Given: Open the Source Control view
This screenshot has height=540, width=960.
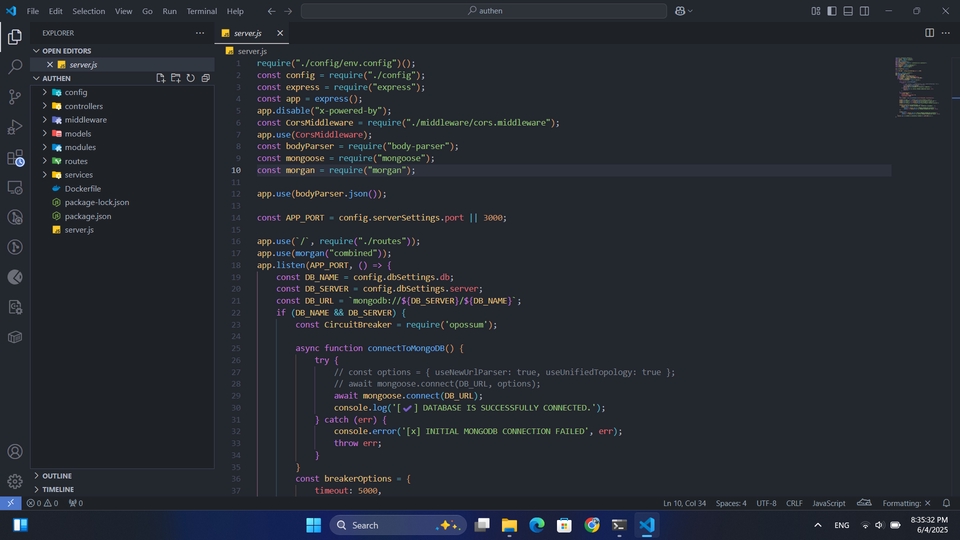Looking at the screenshot, I should pyautogui.click(x=15, y=97).
